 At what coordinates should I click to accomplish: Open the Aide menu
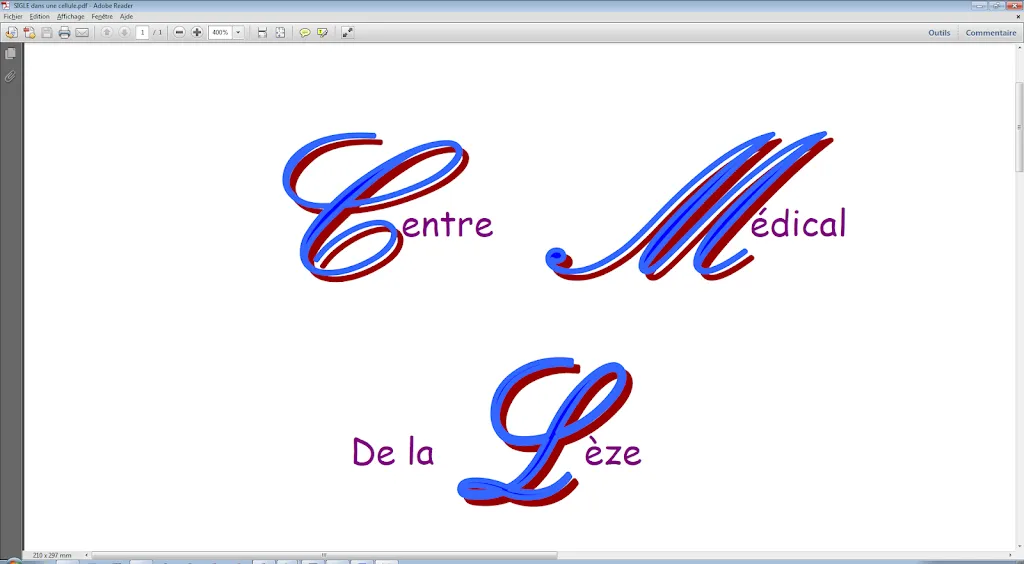(126, 16)
